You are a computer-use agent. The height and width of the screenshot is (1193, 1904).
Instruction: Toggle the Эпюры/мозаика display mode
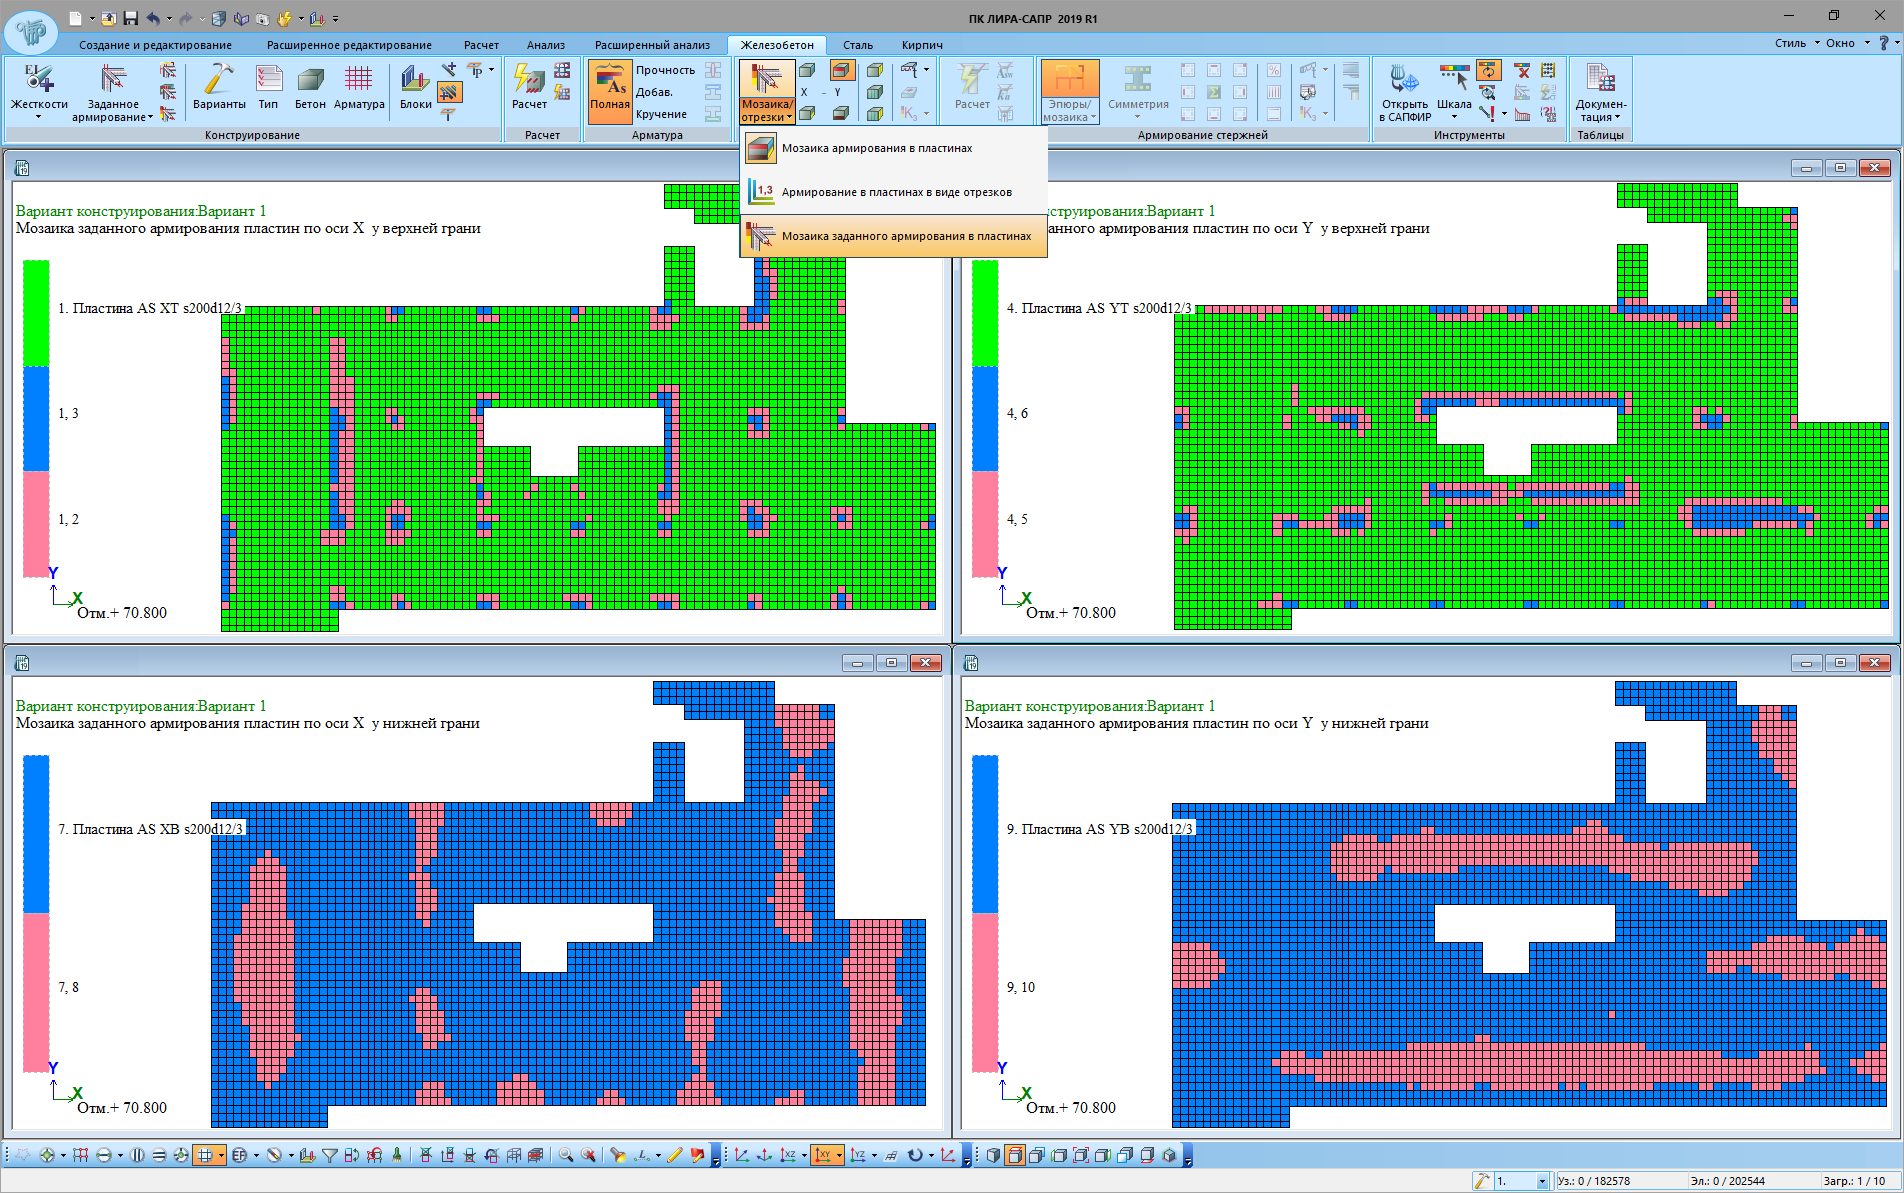click(1069, 90)
